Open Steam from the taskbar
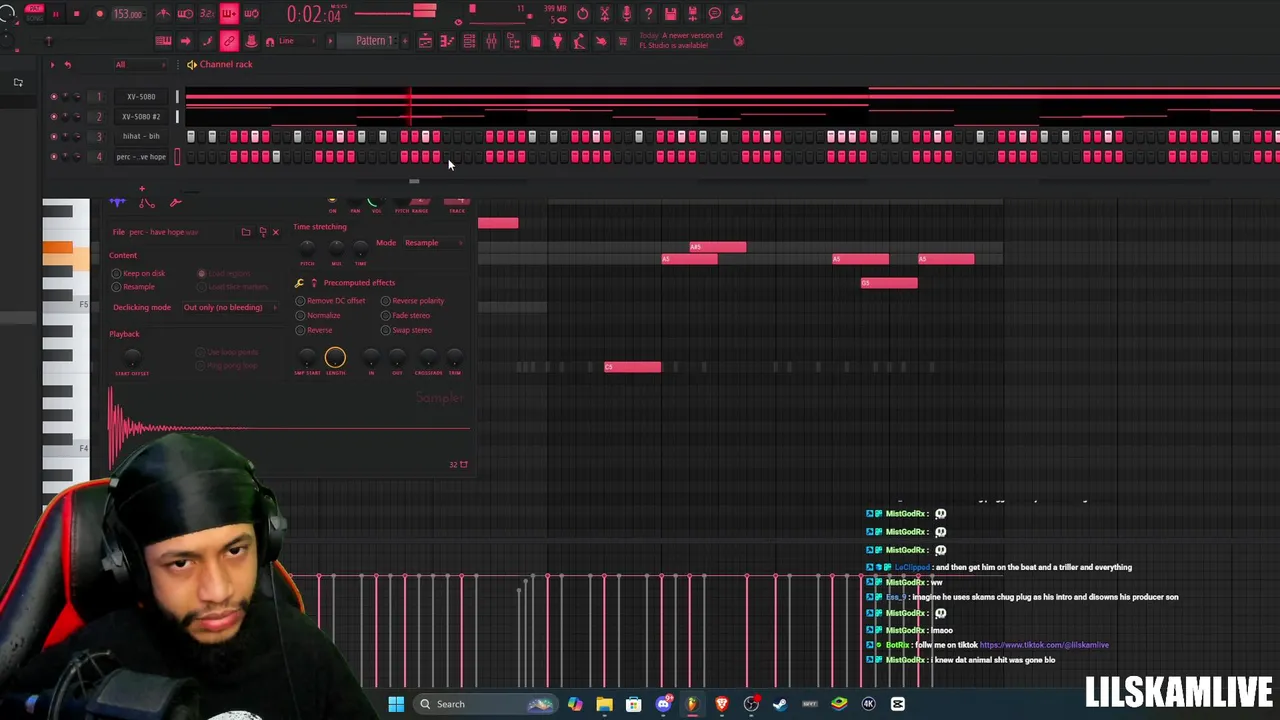 tap(780, 704)
